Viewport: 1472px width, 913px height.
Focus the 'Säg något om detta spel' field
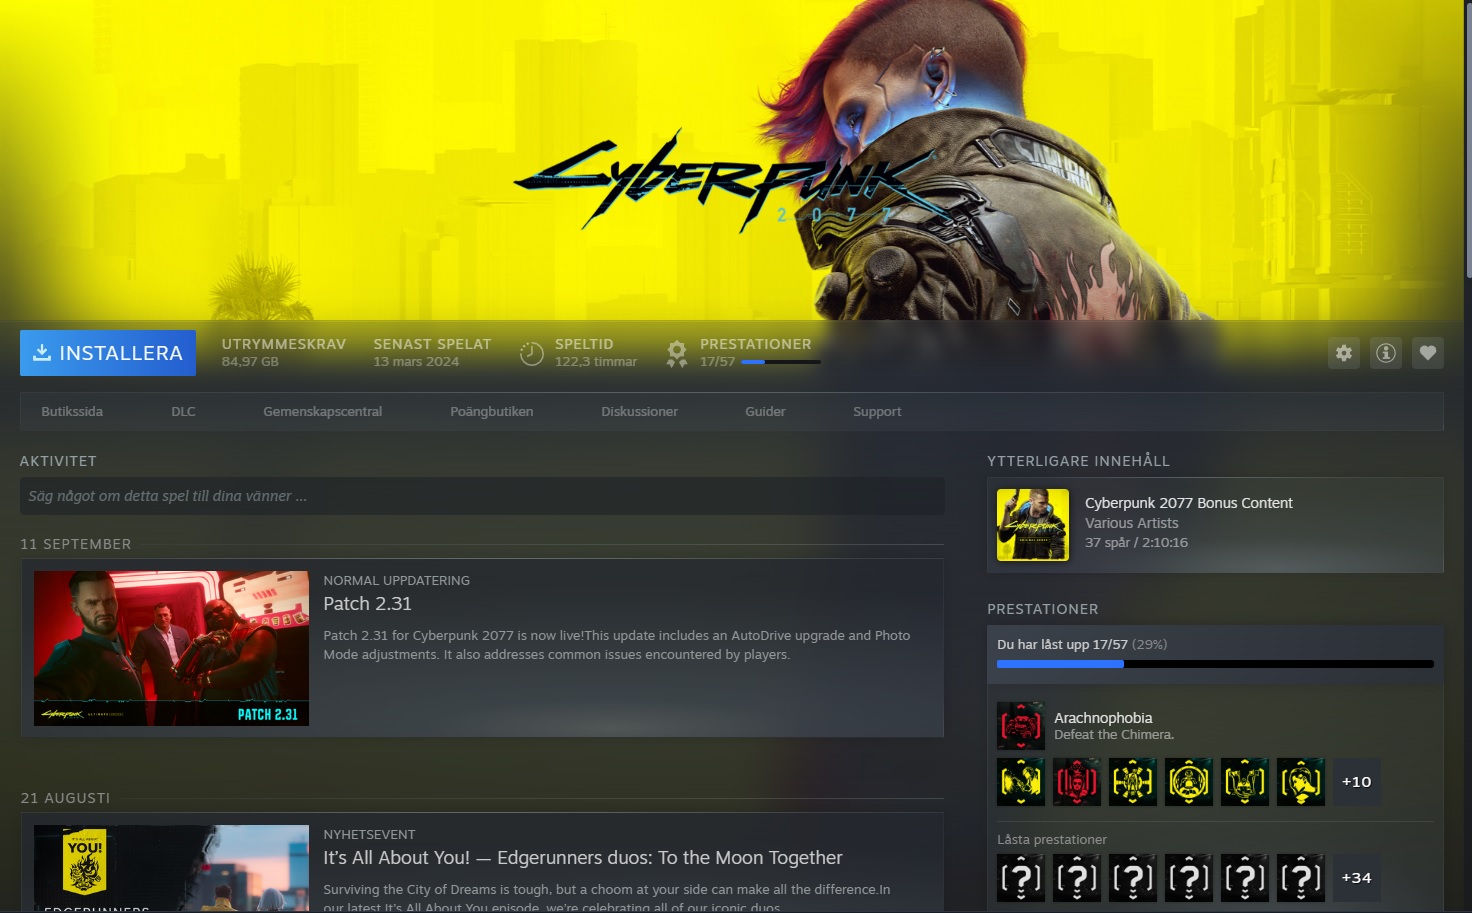[x=482, y=496]
